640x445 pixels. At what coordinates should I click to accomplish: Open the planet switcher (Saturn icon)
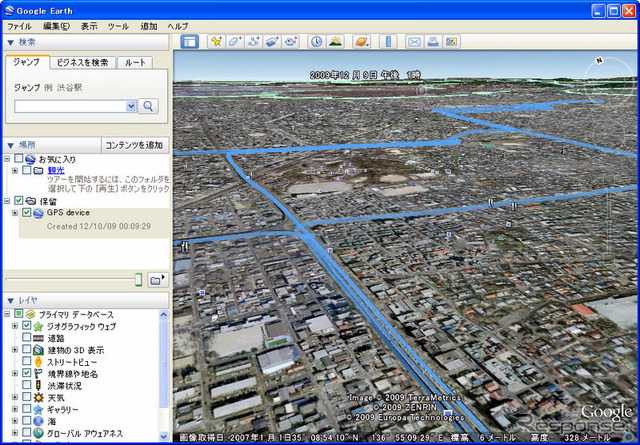pos(362,42)
